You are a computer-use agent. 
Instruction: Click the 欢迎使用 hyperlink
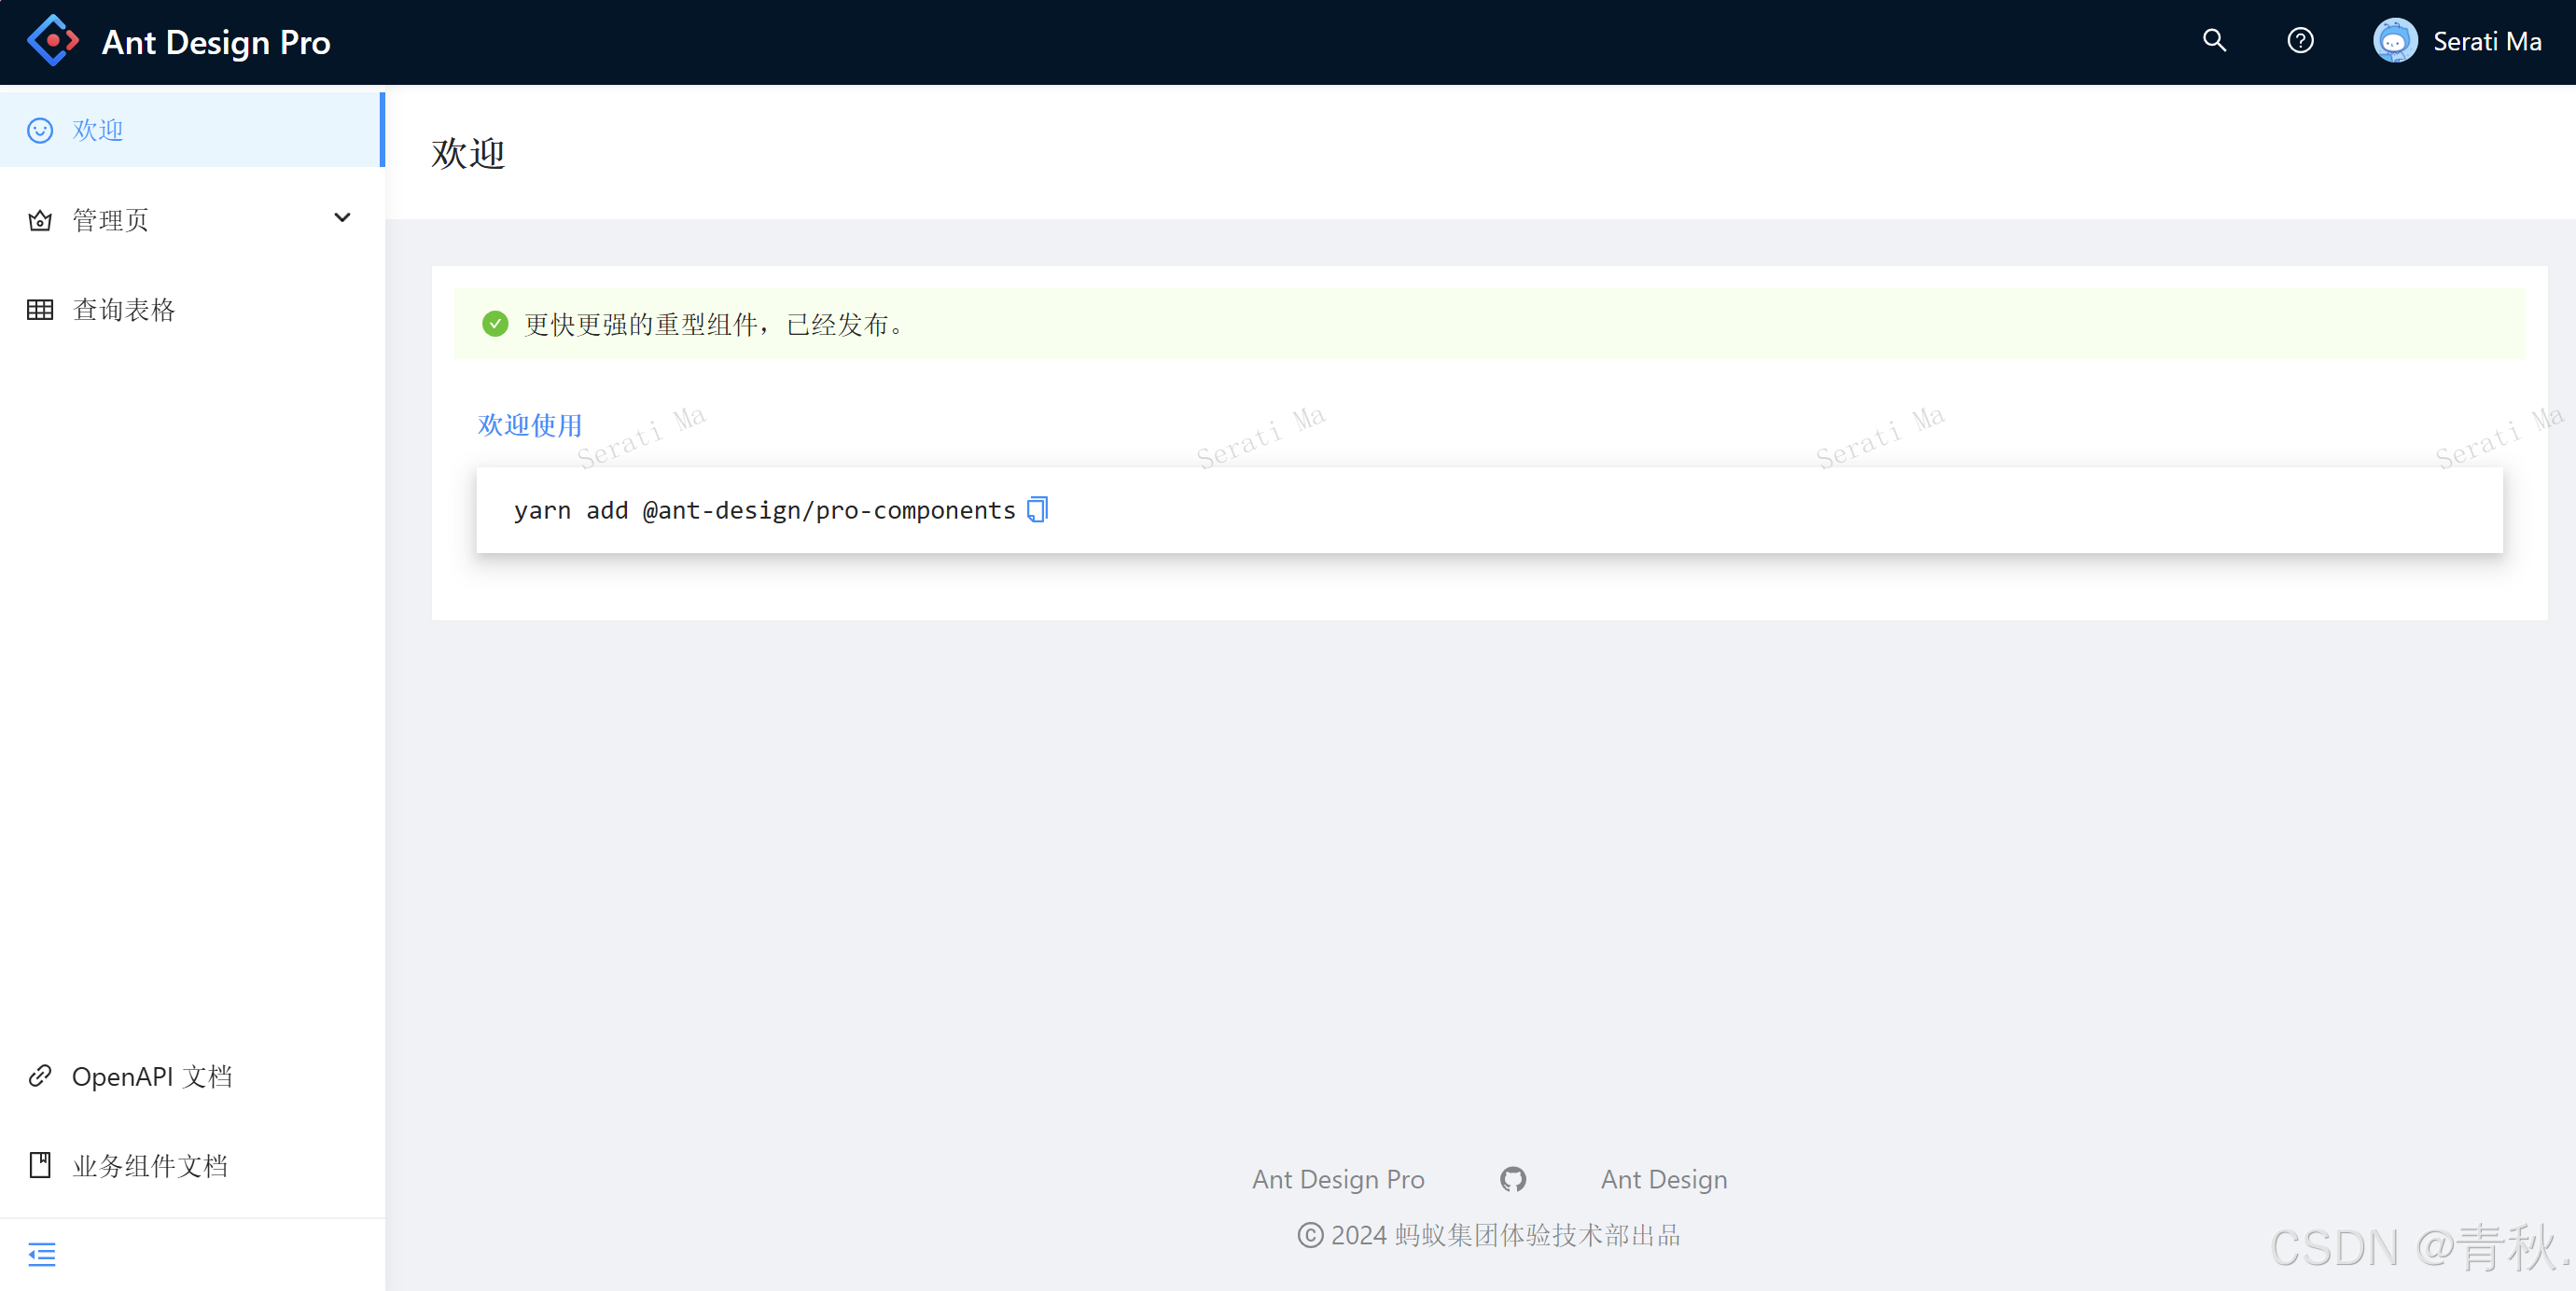click(x=530, y=425)
